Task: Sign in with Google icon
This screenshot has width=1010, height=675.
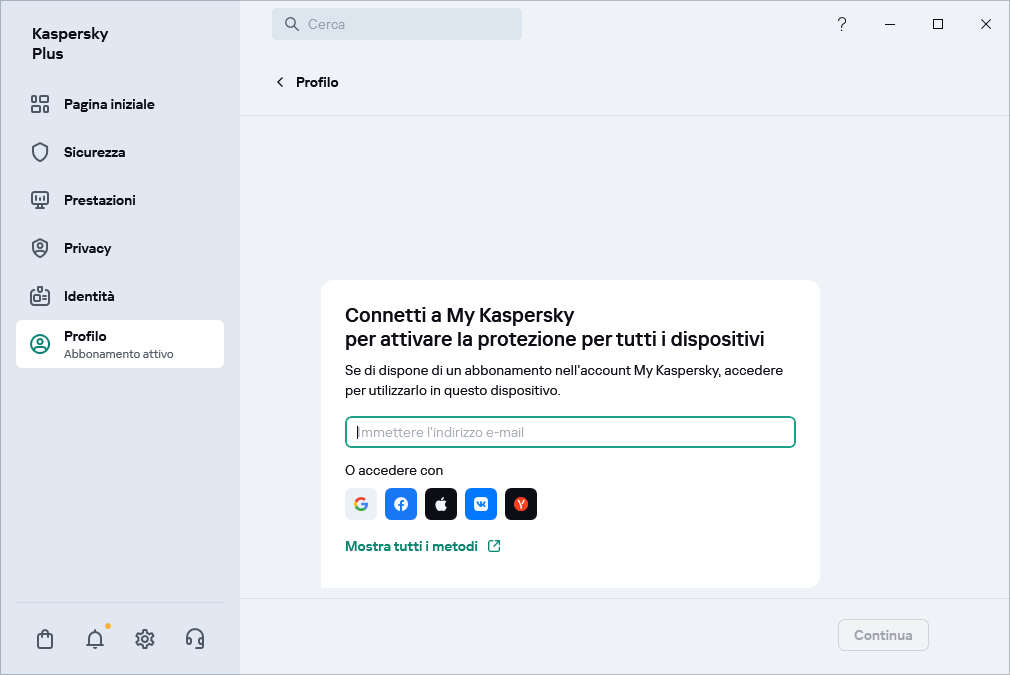Action: tap(361, 504)
